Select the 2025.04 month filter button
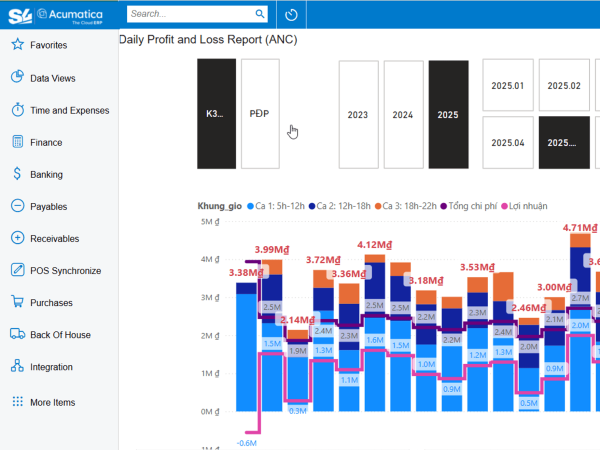Image resolution: width=600 pixels, height=450 pixels. 508,142
